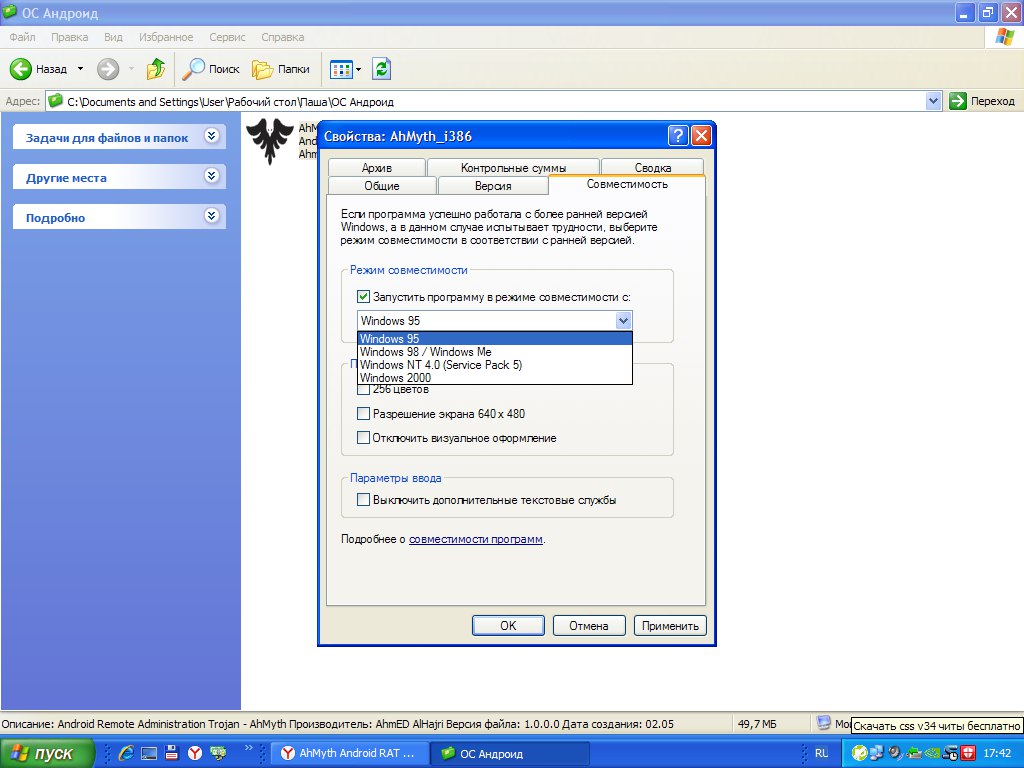Uncheck run in compatibility mode checkbox
The height and width of the screenshot is (768, 1024).
coord(363,297)
